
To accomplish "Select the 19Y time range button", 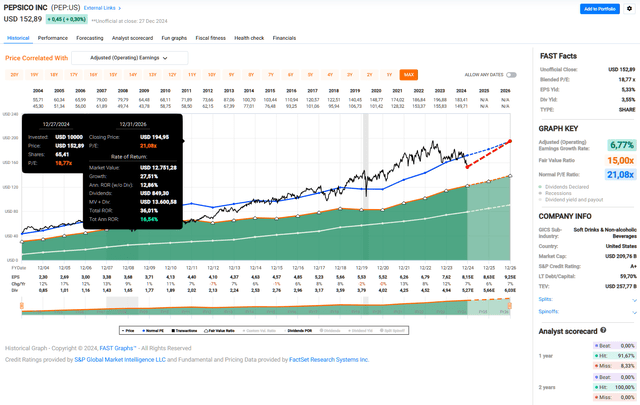I will [x=34, y=75].
